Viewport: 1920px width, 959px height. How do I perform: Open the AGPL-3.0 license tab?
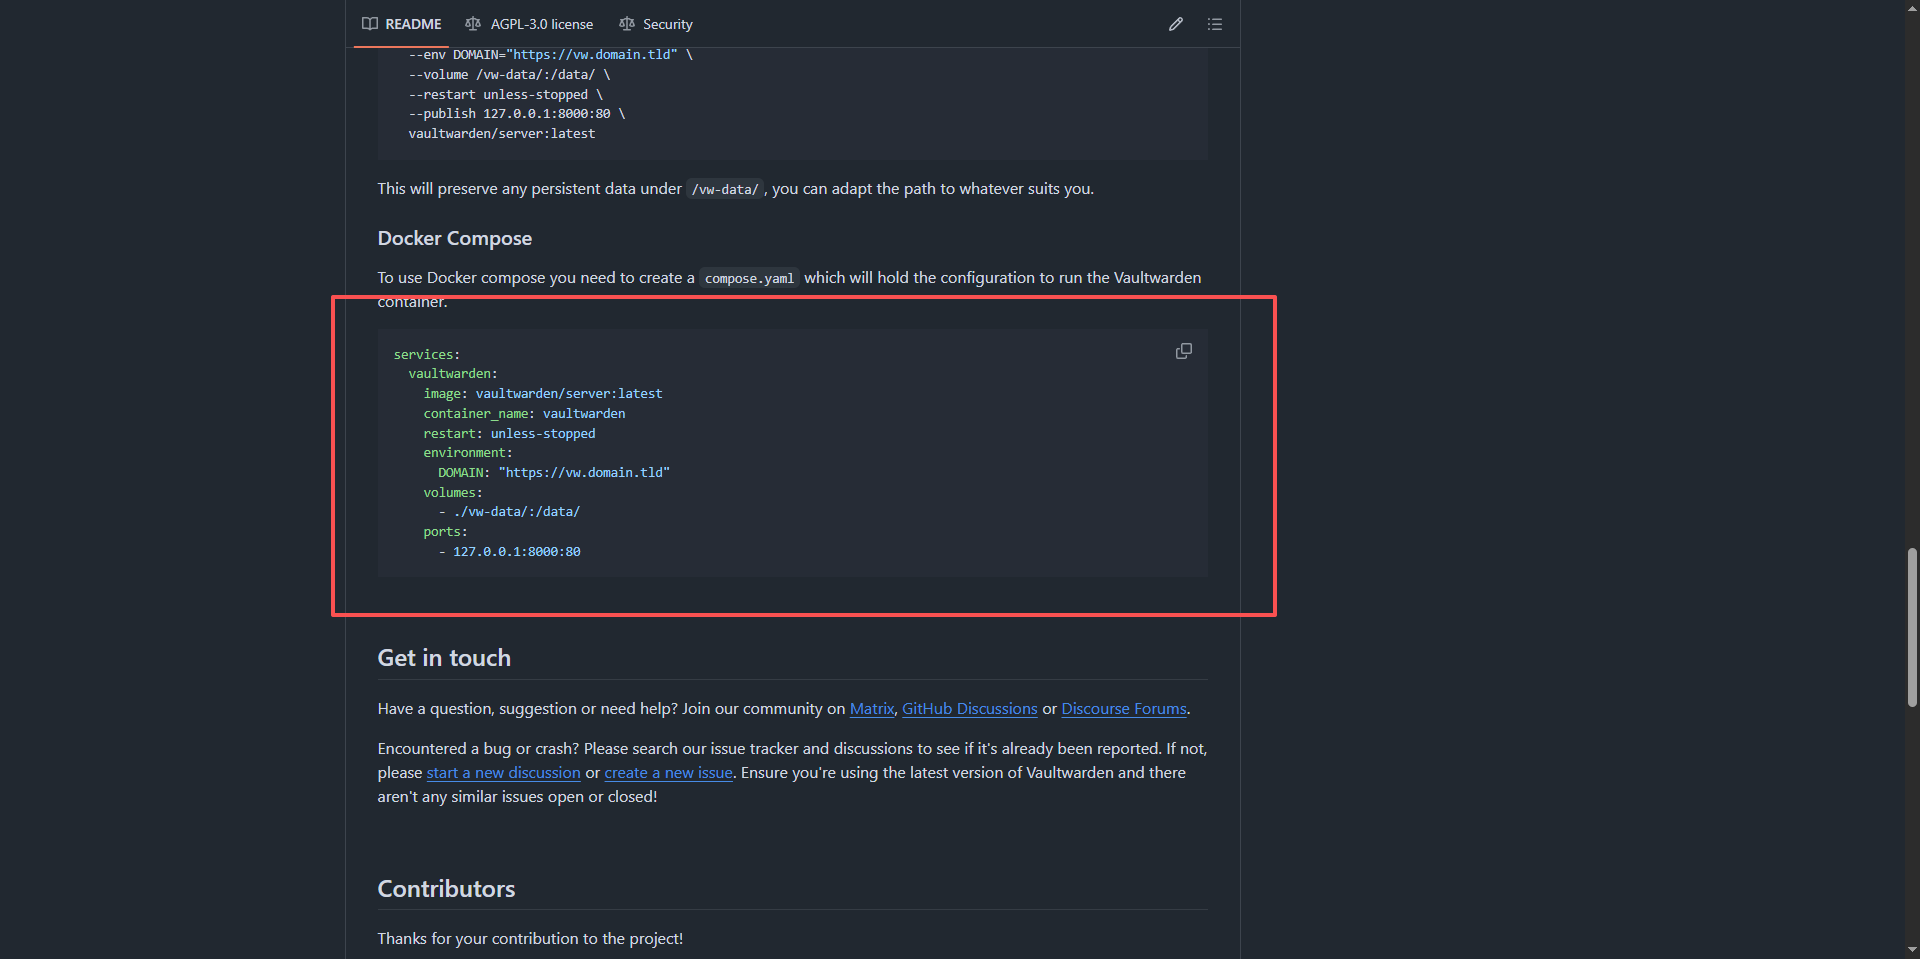click(x=529, y=24)
